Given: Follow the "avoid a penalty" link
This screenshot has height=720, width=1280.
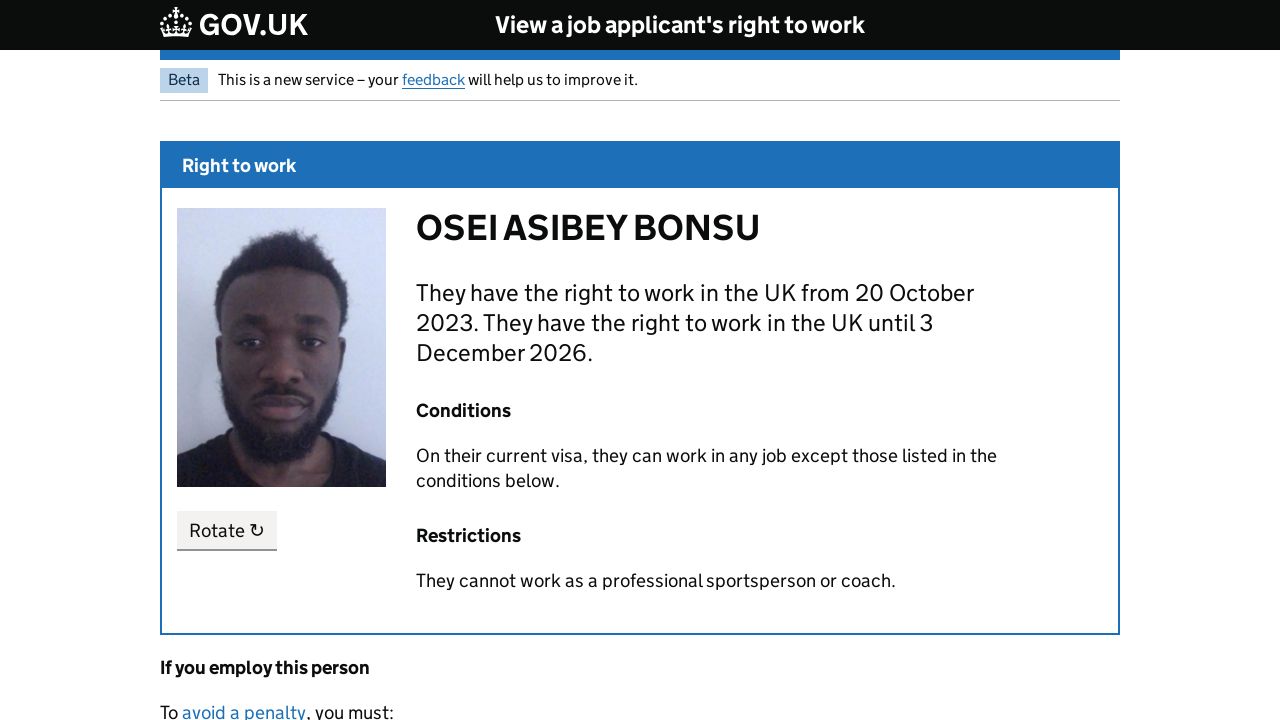Looking at the screenshot, I should [244, 712].
